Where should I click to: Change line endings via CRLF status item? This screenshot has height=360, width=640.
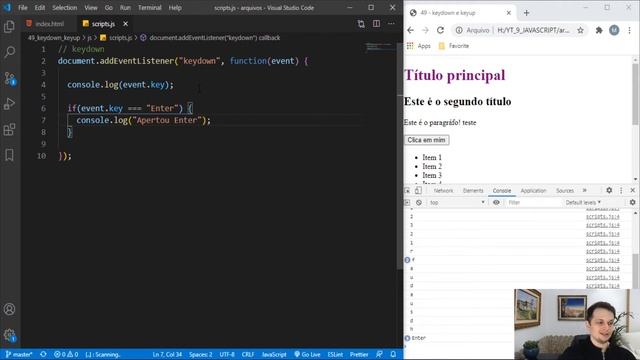pyautogui.click(x=248, y=354)
